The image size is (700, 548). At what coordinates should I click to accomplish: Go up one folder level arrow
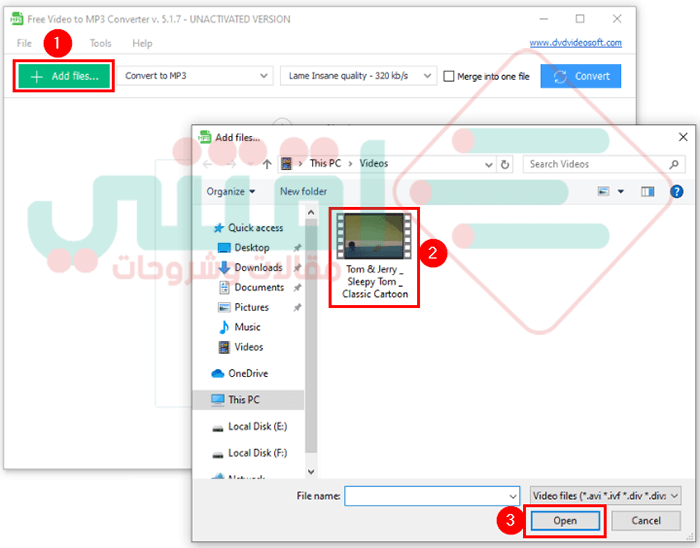[267, 164]
